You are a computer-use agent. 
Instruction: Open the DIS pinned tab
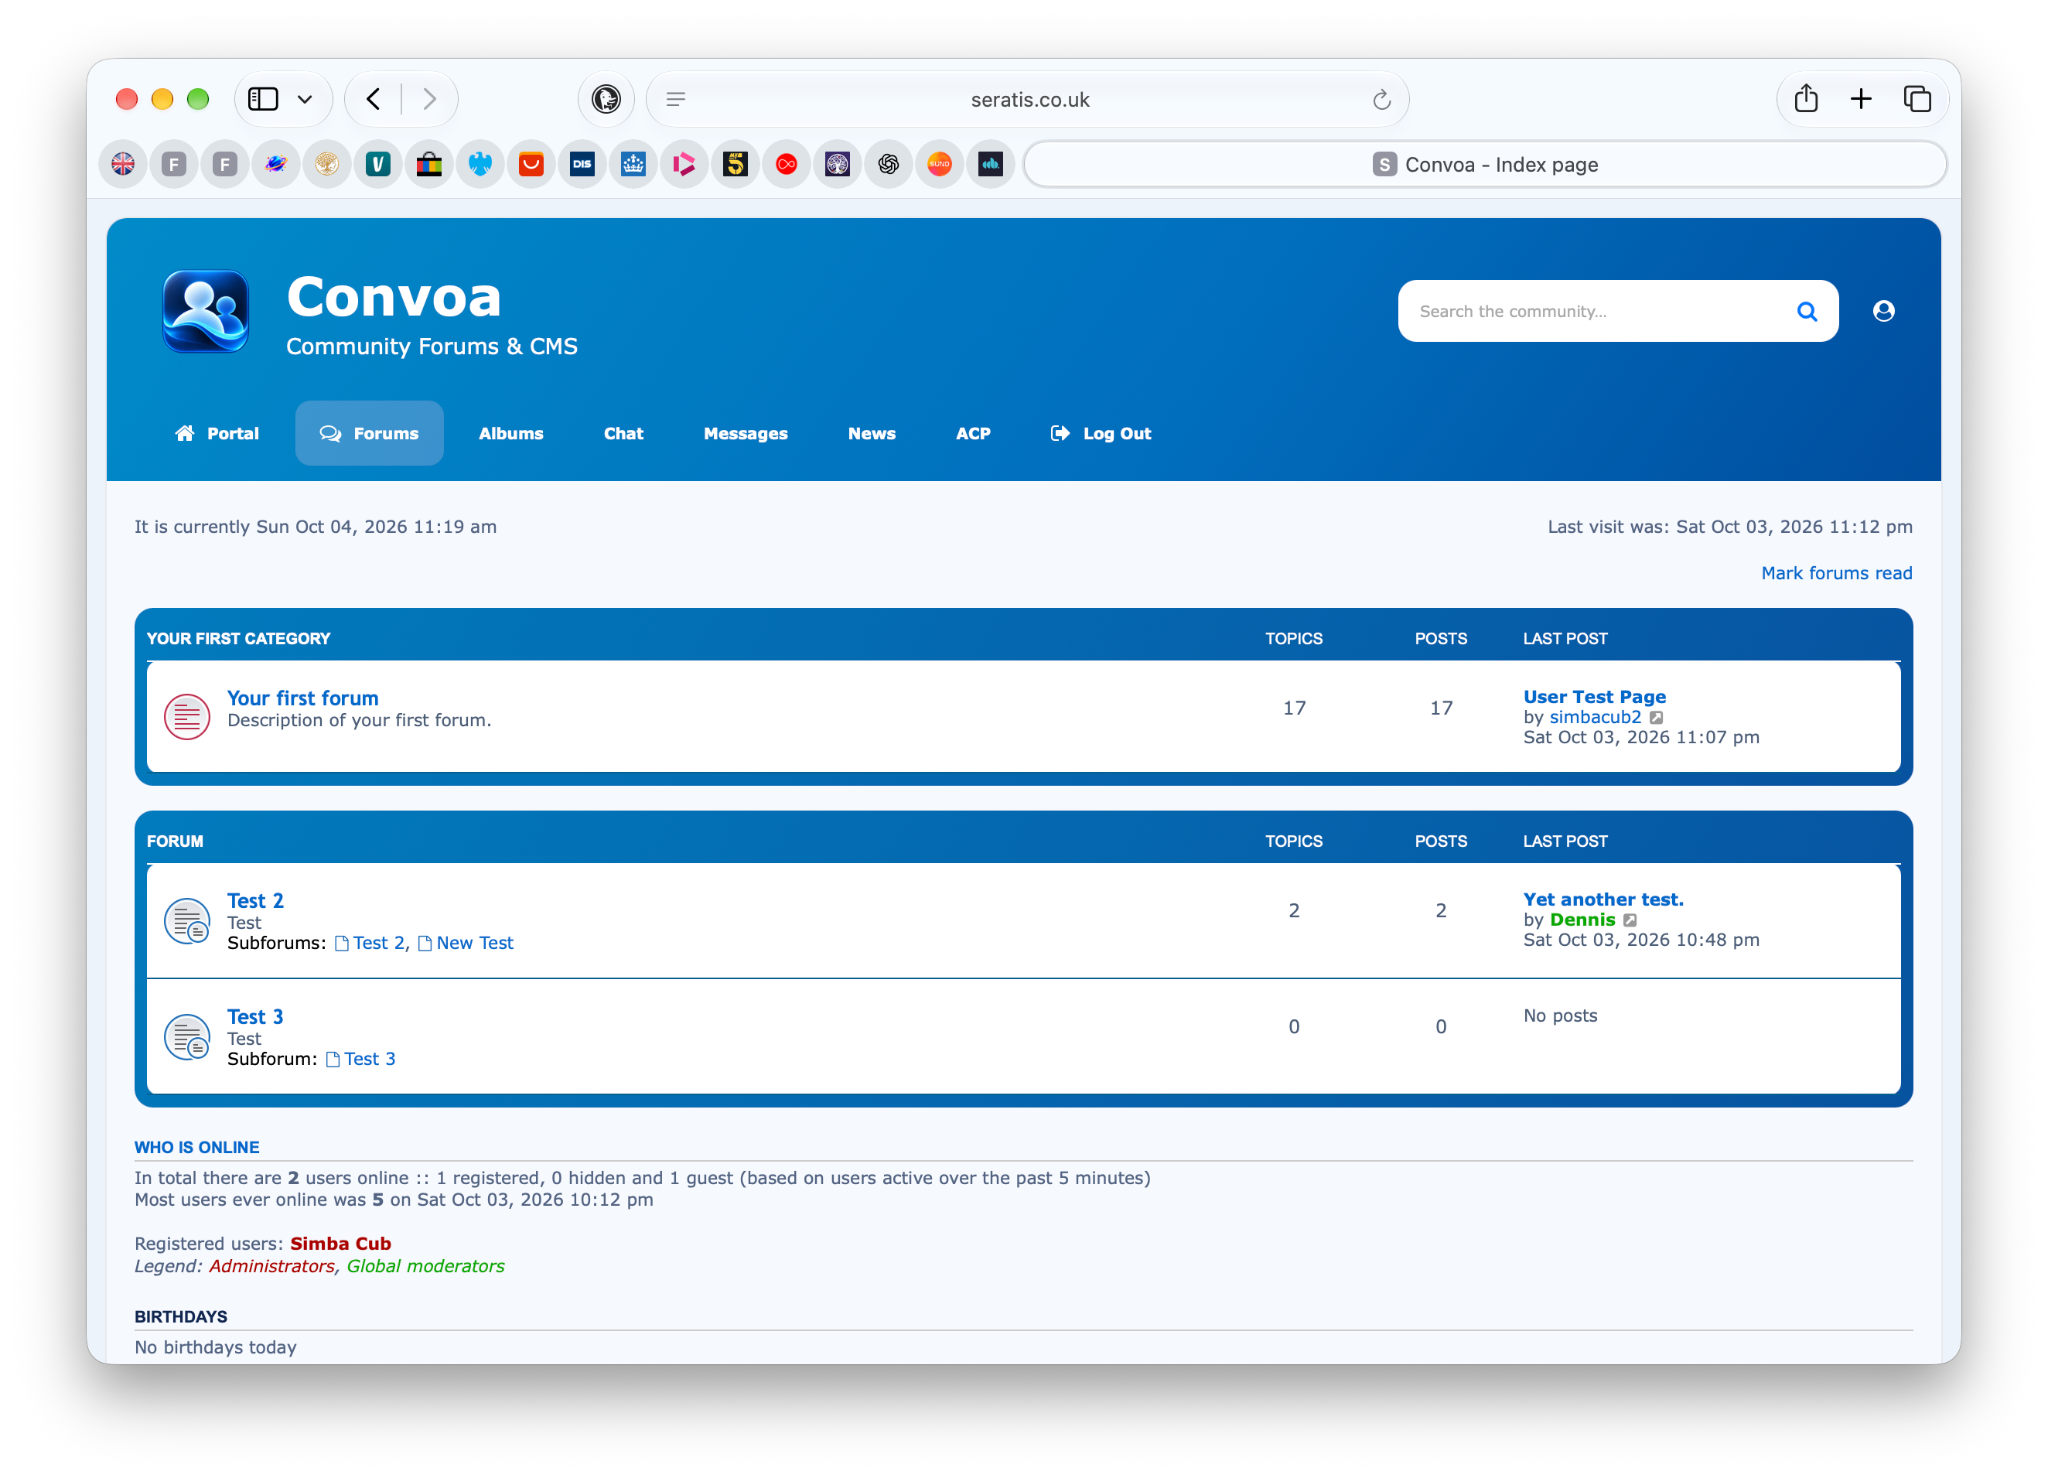click(x=582, y=164)
